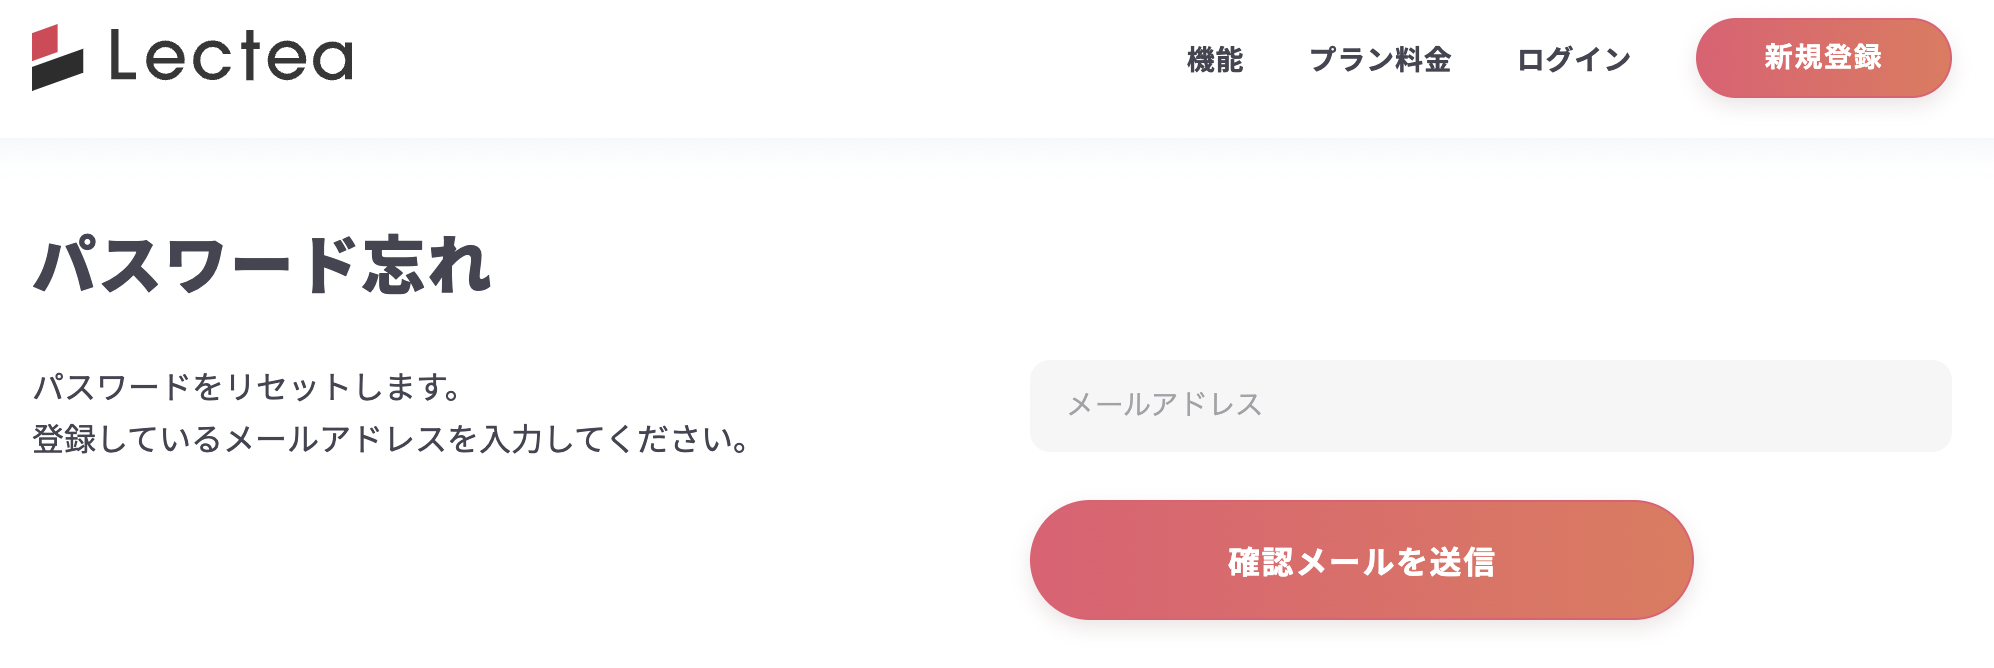Click the Lectea logo icon

point(57,57)
